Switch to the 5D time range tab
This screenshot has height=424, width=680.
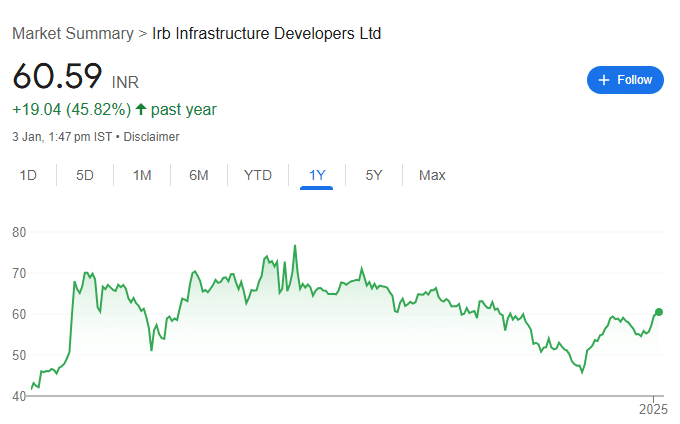click(85, 175)
